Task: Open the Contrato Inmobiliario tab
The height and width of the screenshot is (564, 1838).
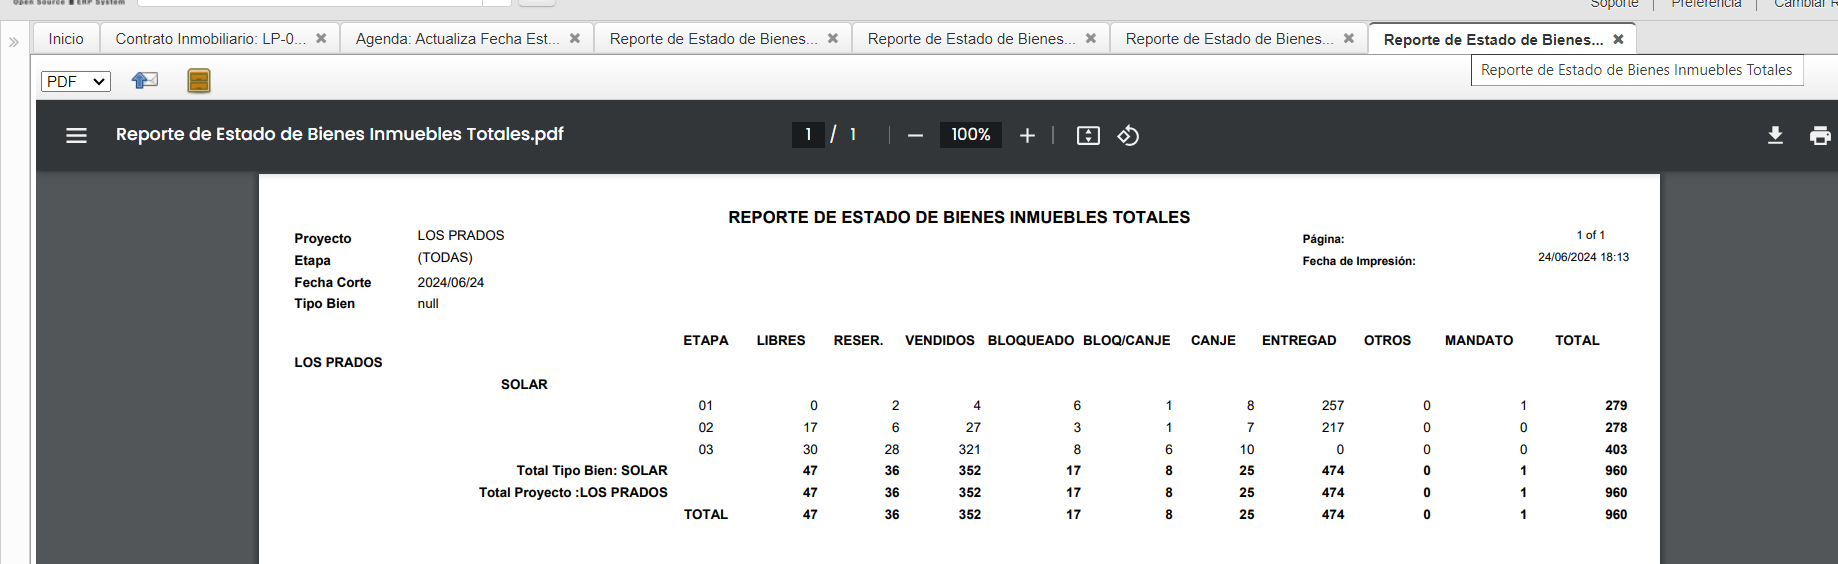Action: [x=210, y=39]
